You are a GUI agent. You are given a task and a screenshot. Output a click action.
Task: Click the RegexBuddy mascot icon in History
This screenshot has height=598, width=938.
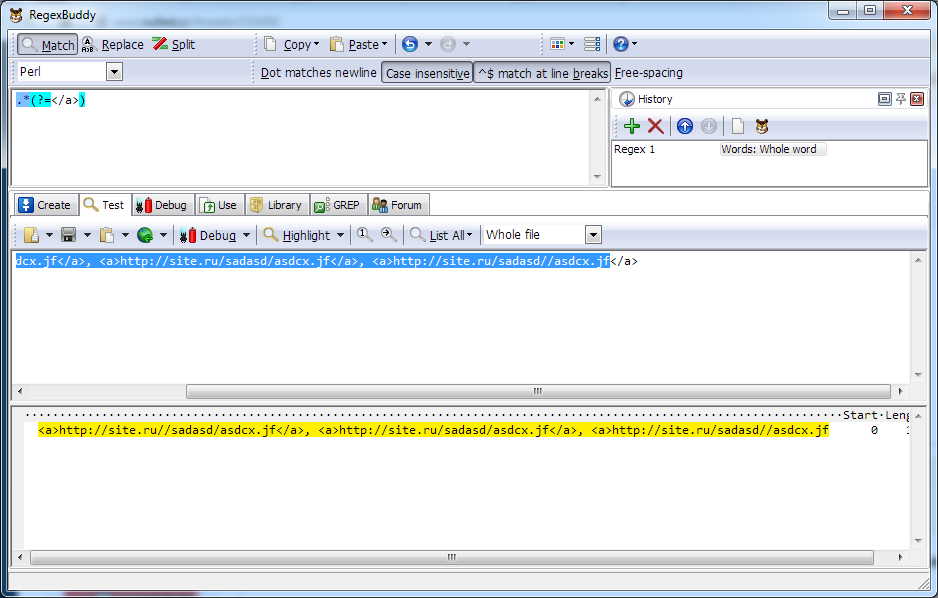(762, 126)
